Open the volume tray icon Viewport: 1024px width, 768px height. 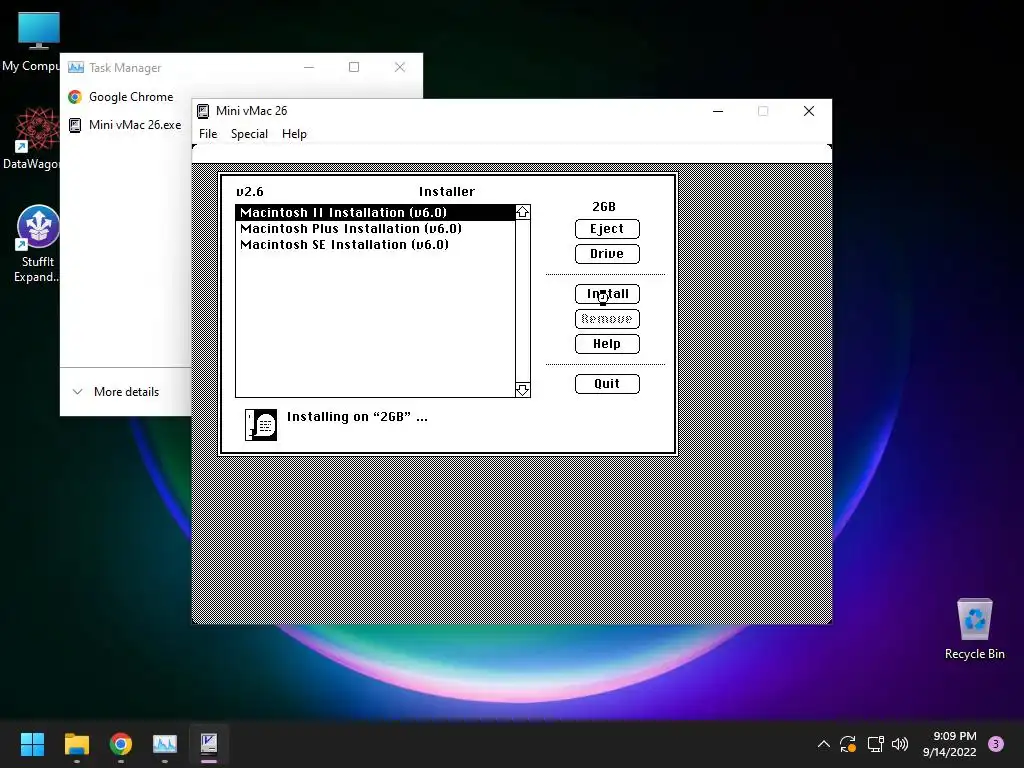(x=900, y=744)
